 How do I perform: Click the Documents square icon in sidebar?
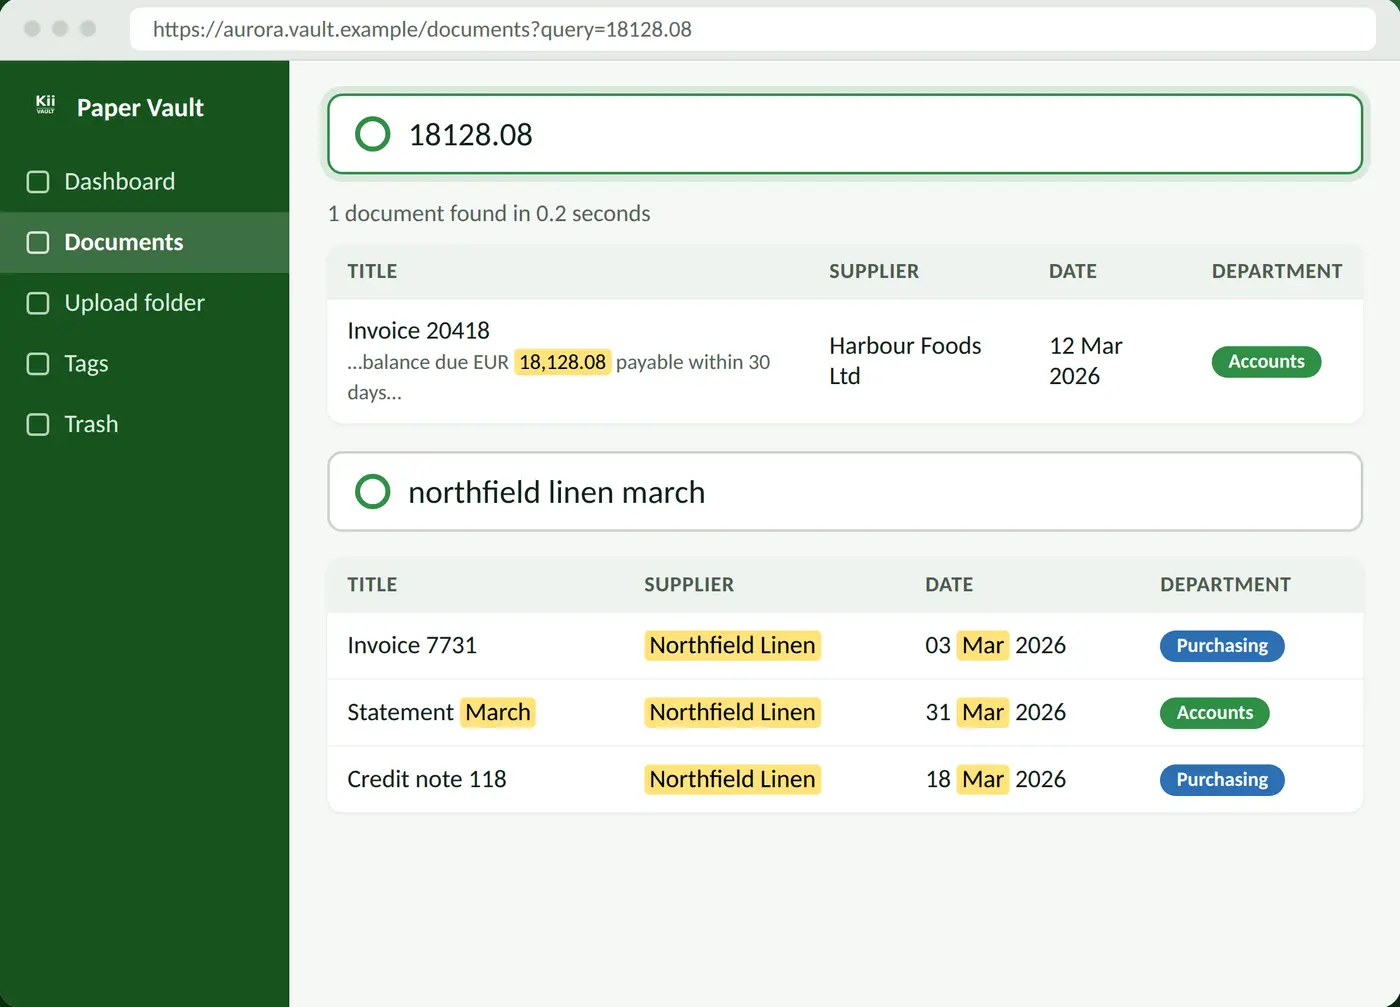(38, 243)
